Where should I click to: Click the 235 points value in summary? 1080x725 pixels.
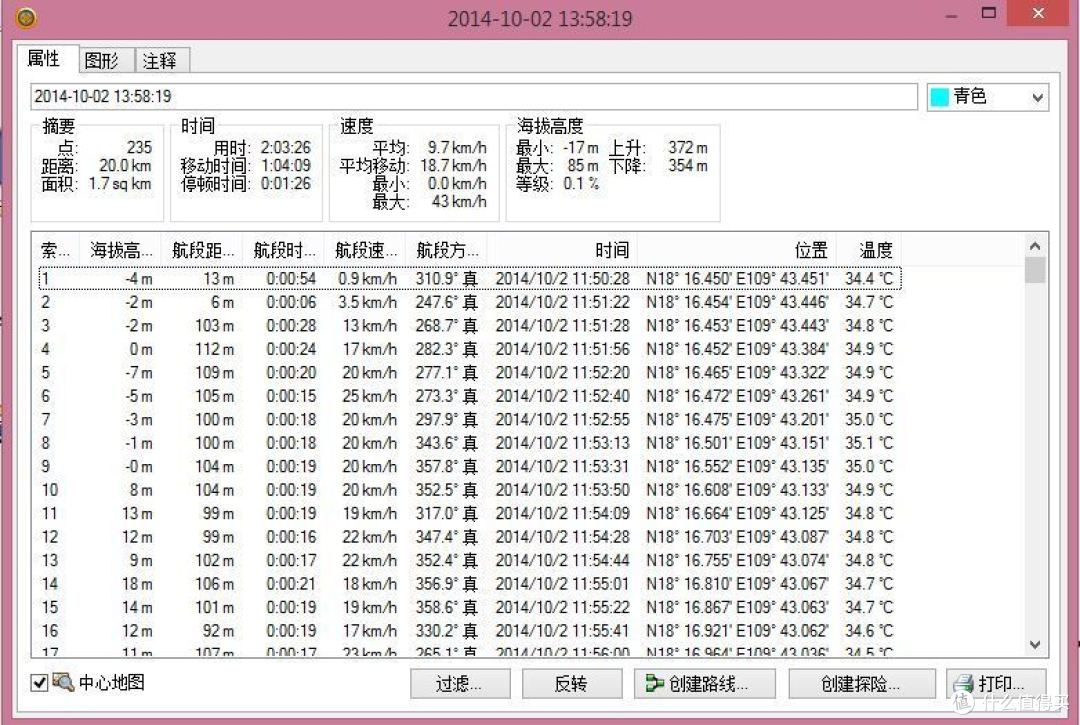139,147
